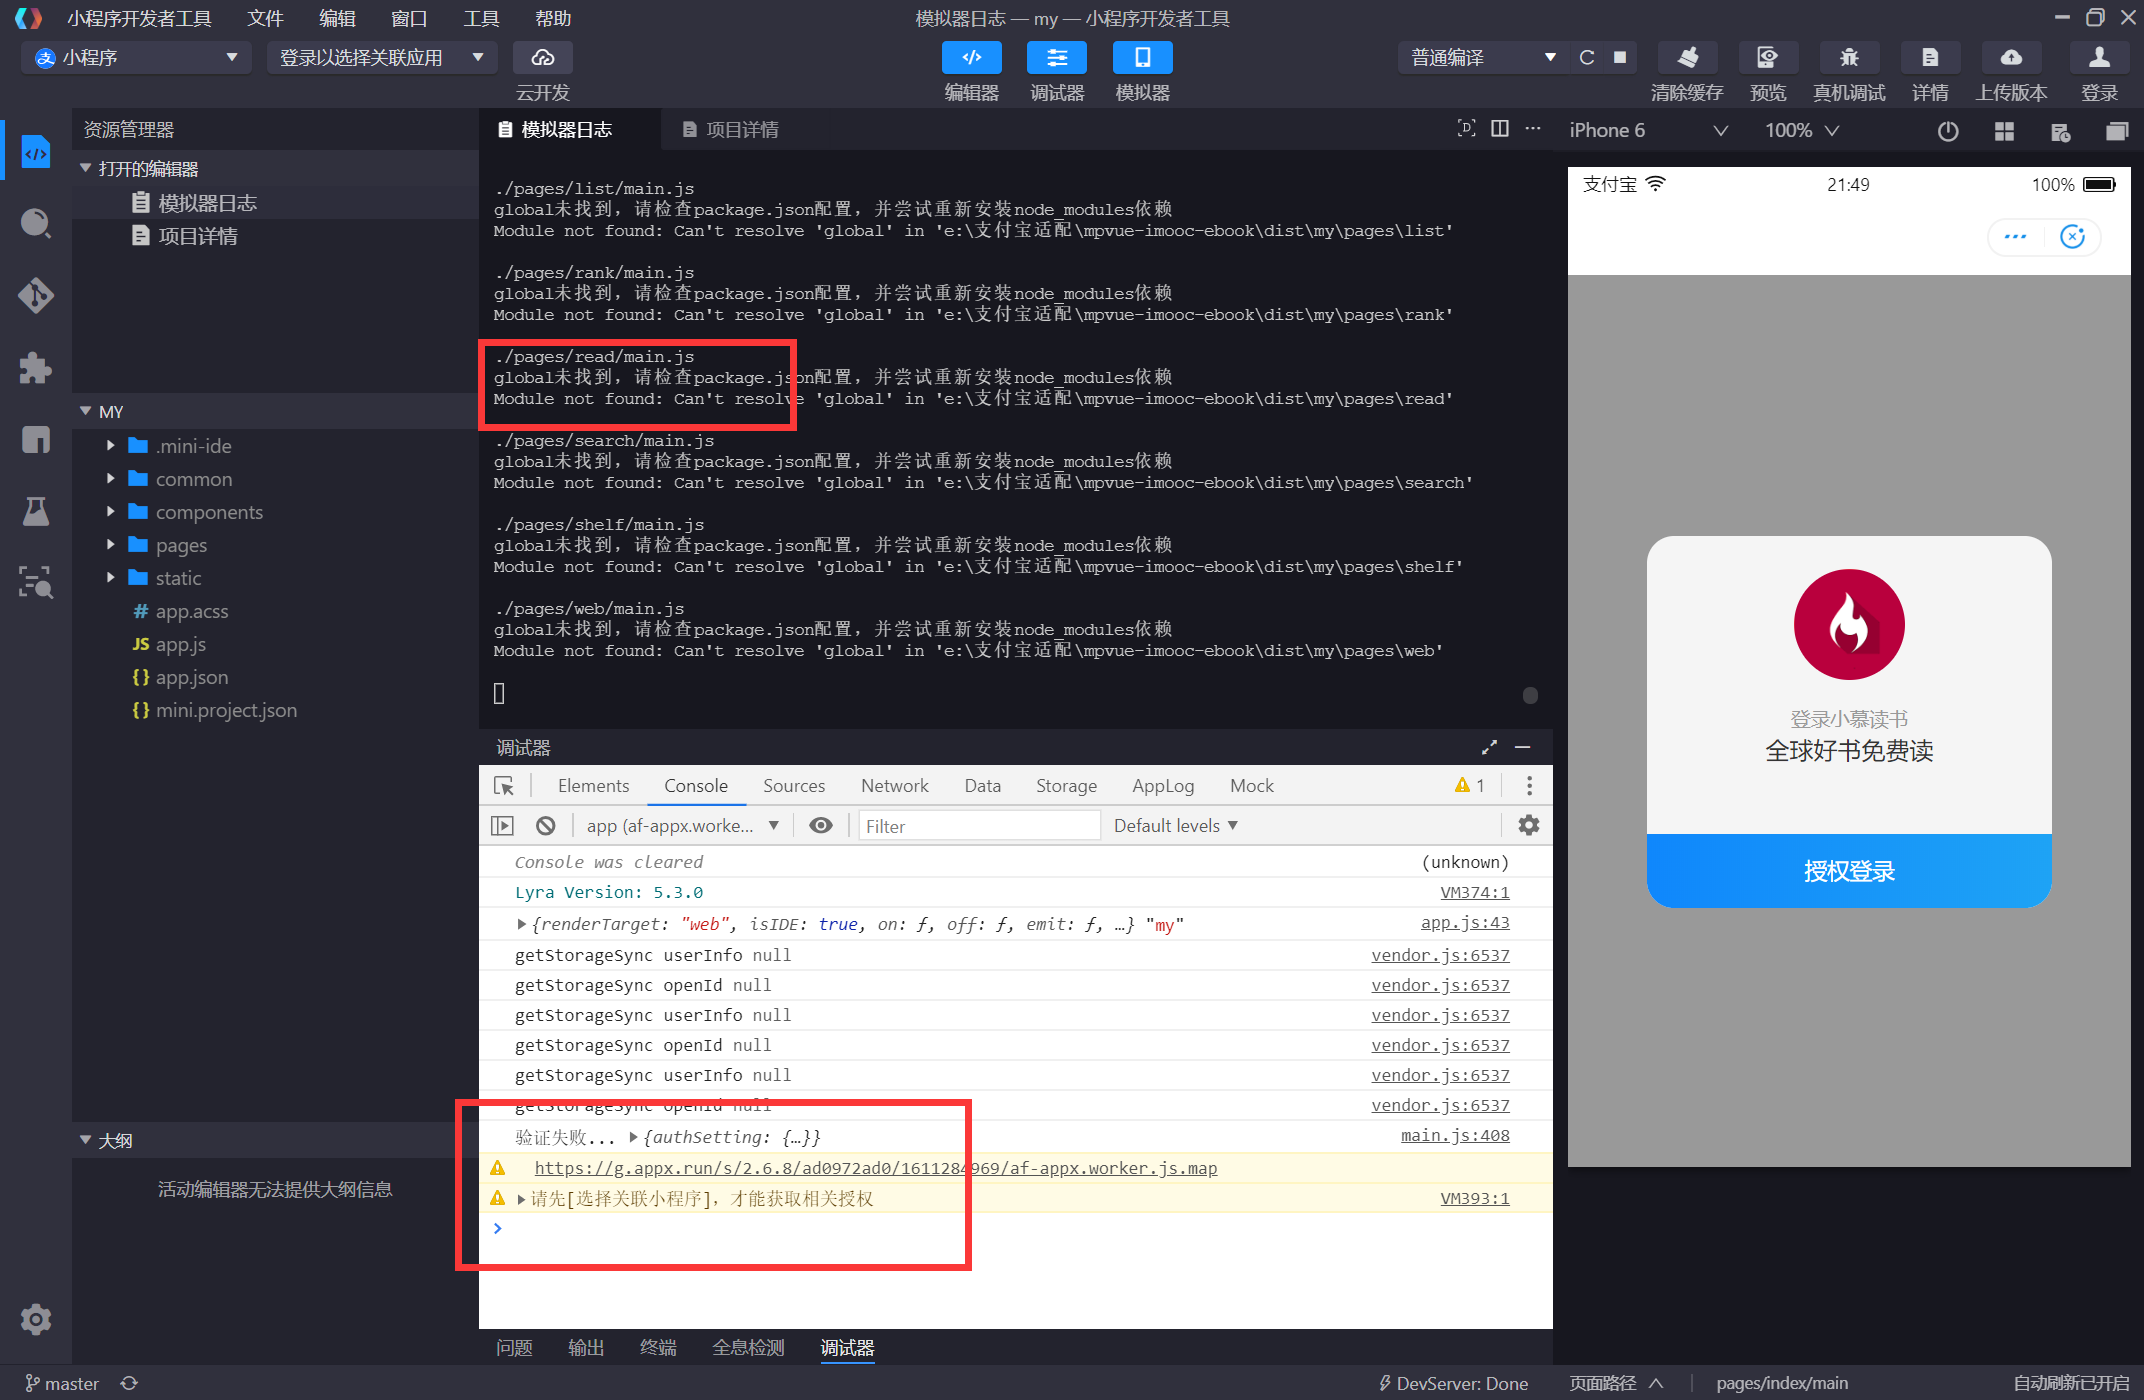Expand the pages folder in file tree

click(x=181, y=545)
